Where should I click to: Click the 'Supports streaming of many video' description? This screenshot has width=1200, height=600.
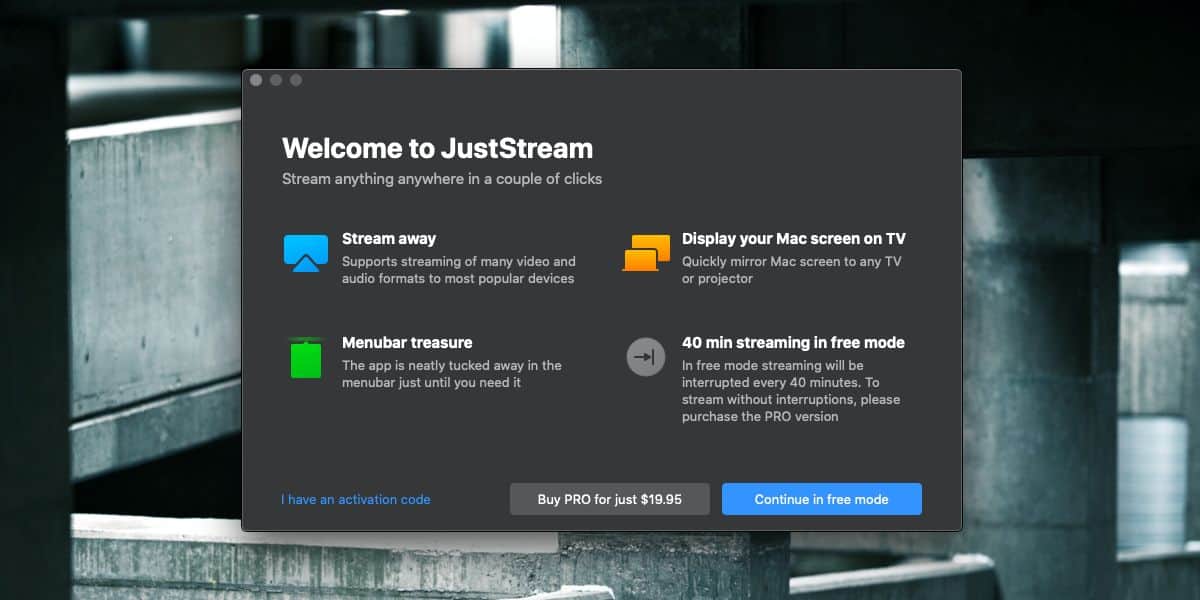[x=459, y=270]
